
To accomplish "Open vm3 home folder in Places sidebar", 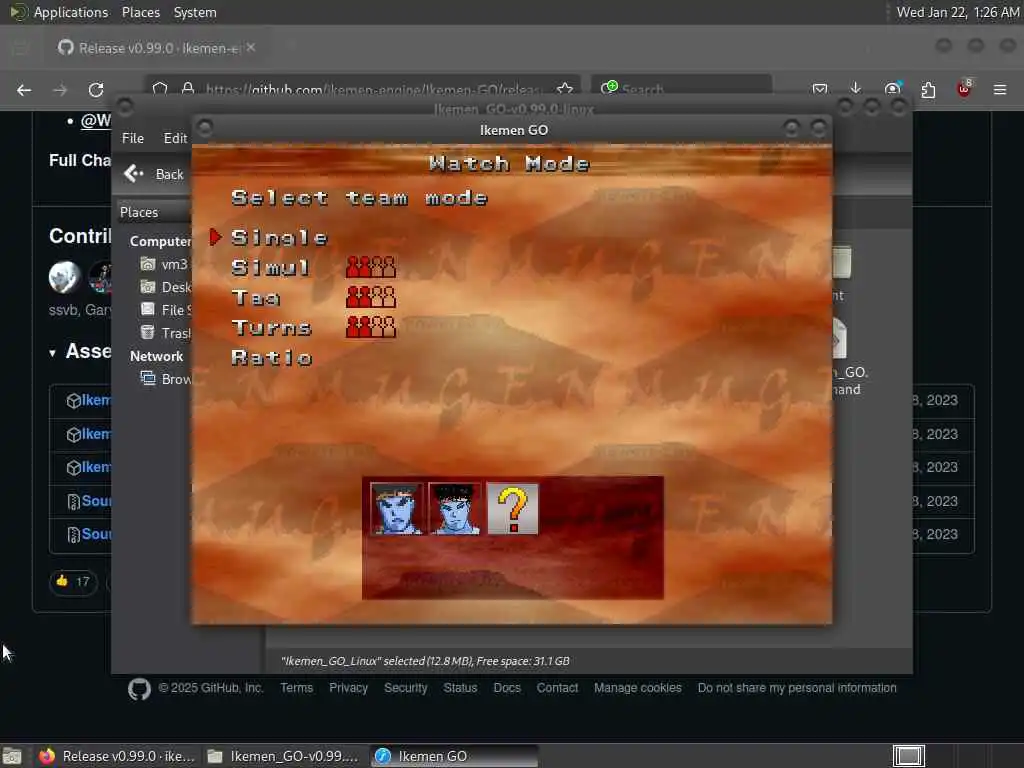I will click(165, 264).
